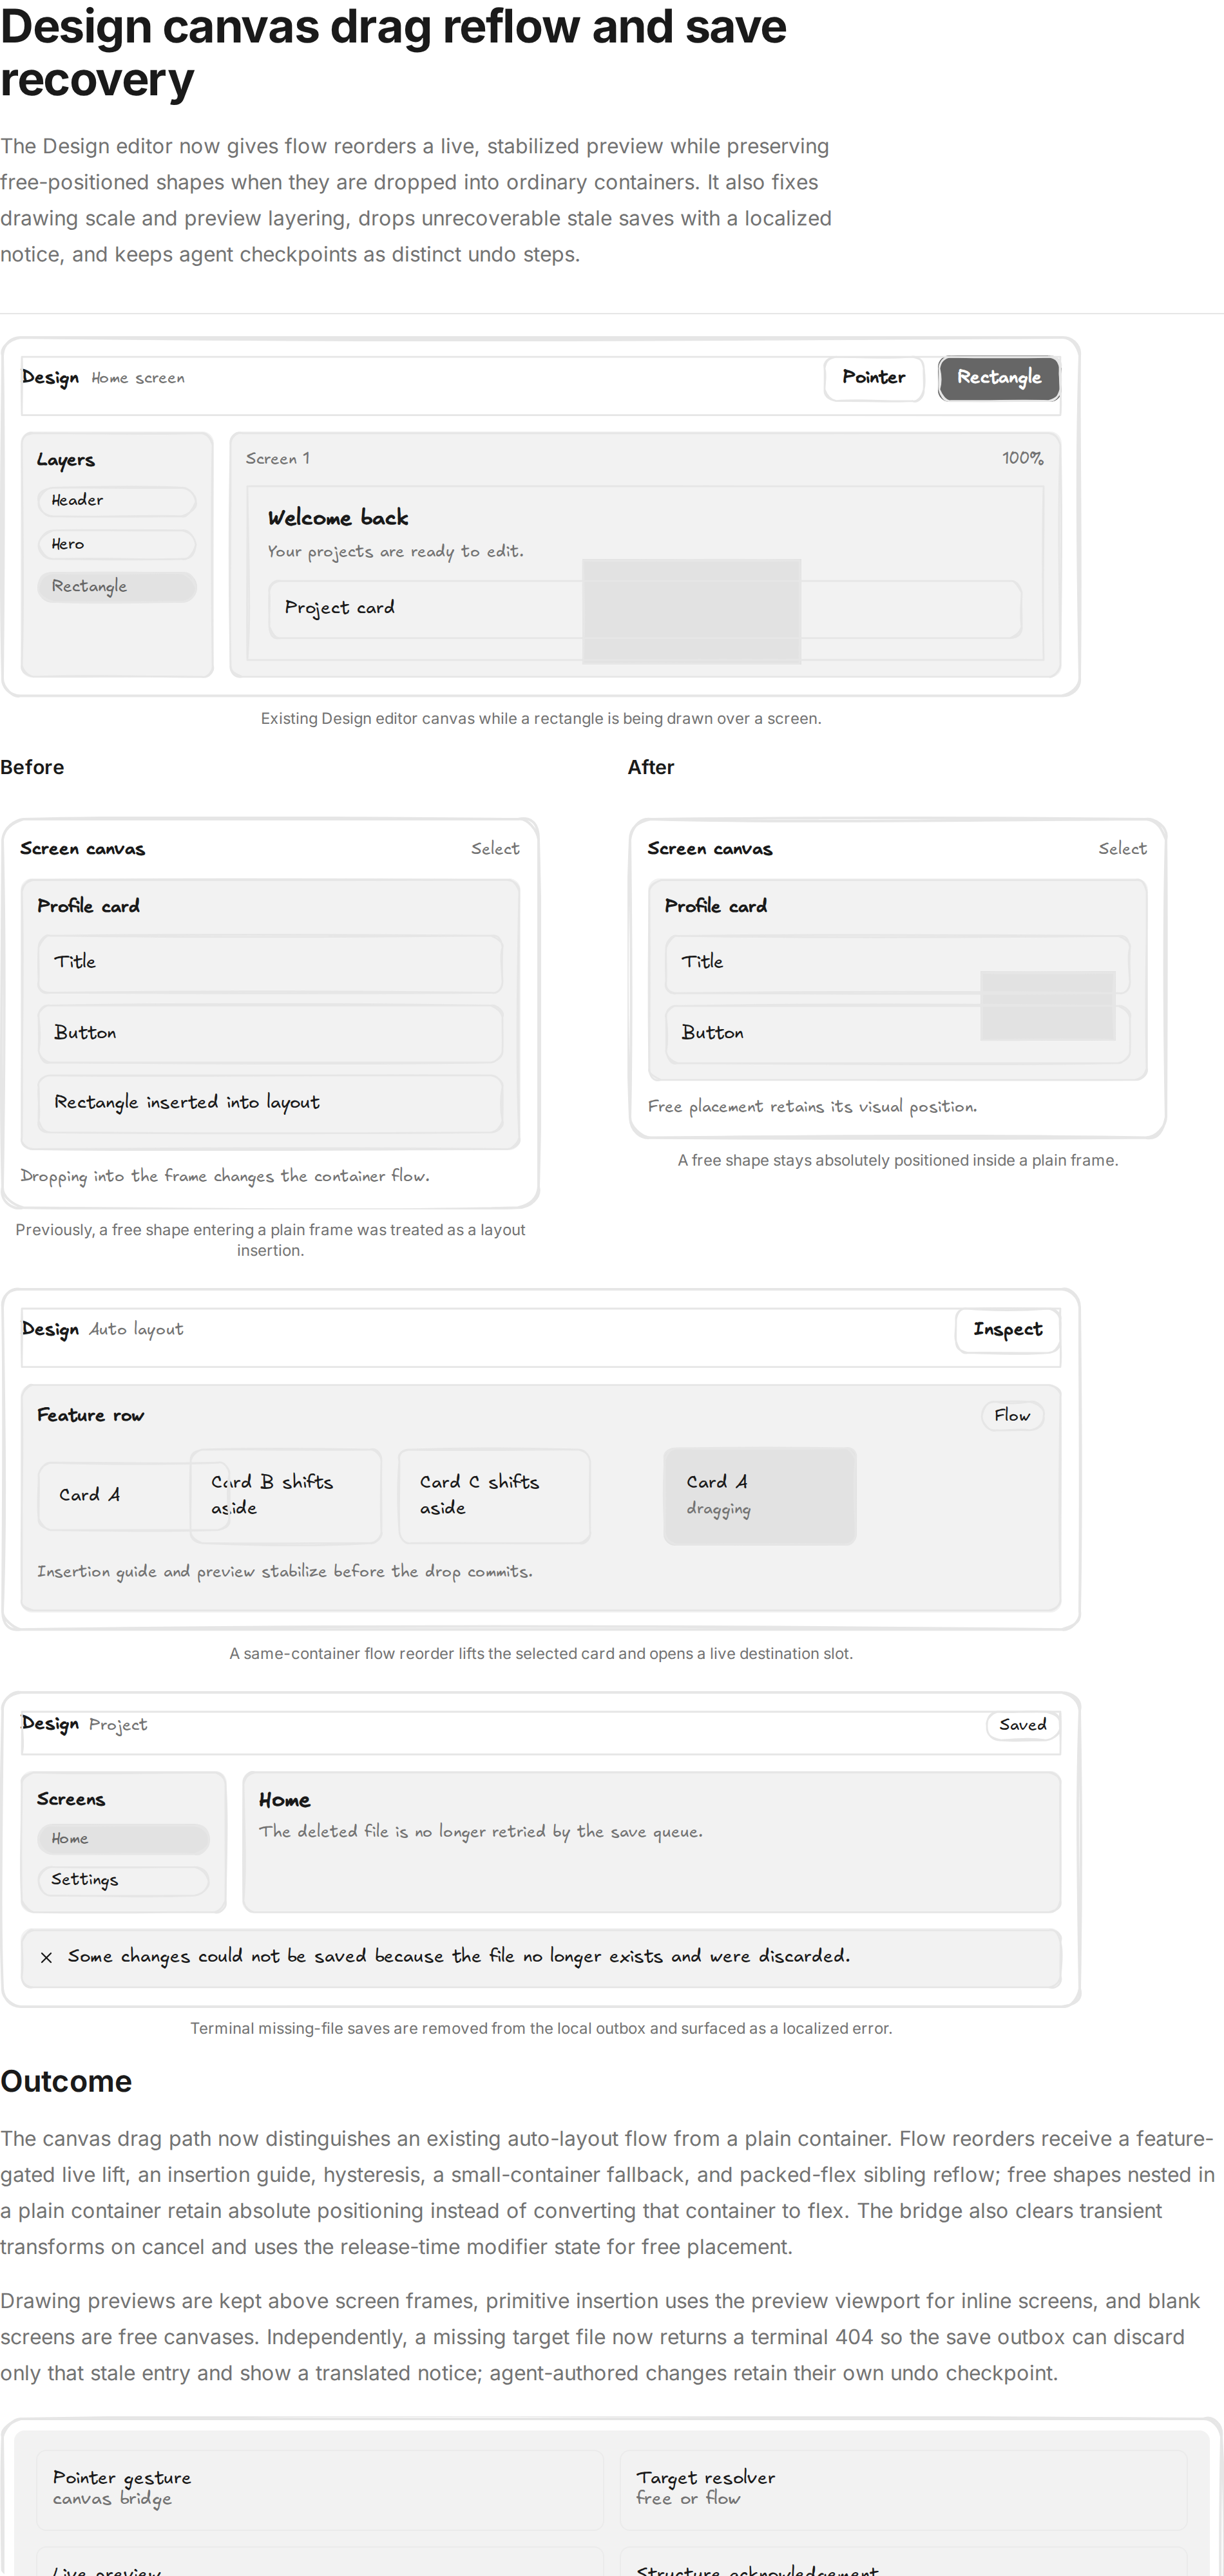Click the Button row in Before profile card
Viewport: 1224px width, 2576px height.
pos(270,1034)
